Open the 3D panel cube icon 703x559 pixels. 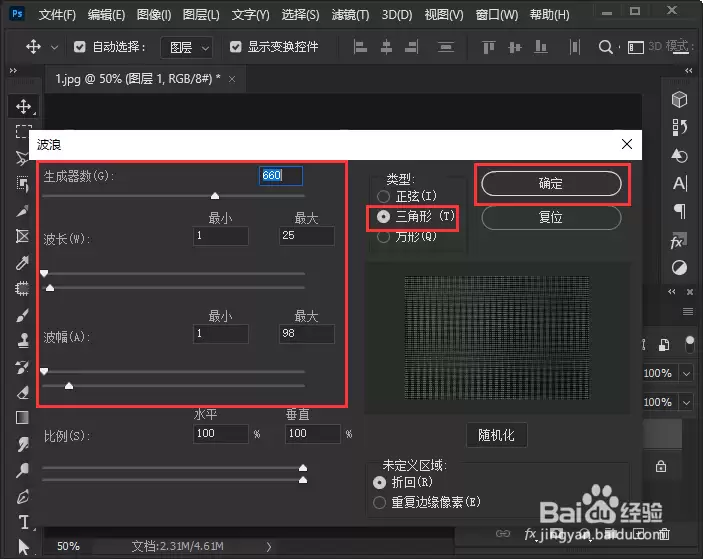tap(679, 99)
